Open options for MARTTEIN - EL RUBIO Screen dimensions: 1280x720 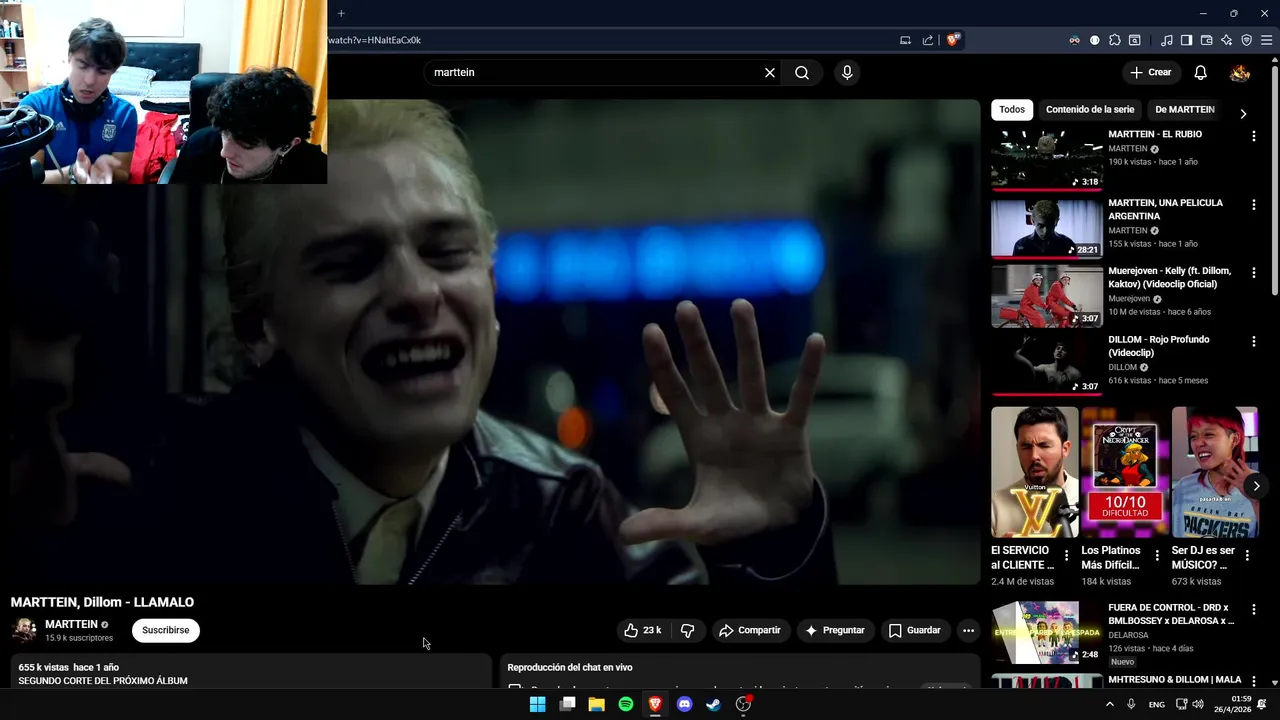click(1253, 136)
